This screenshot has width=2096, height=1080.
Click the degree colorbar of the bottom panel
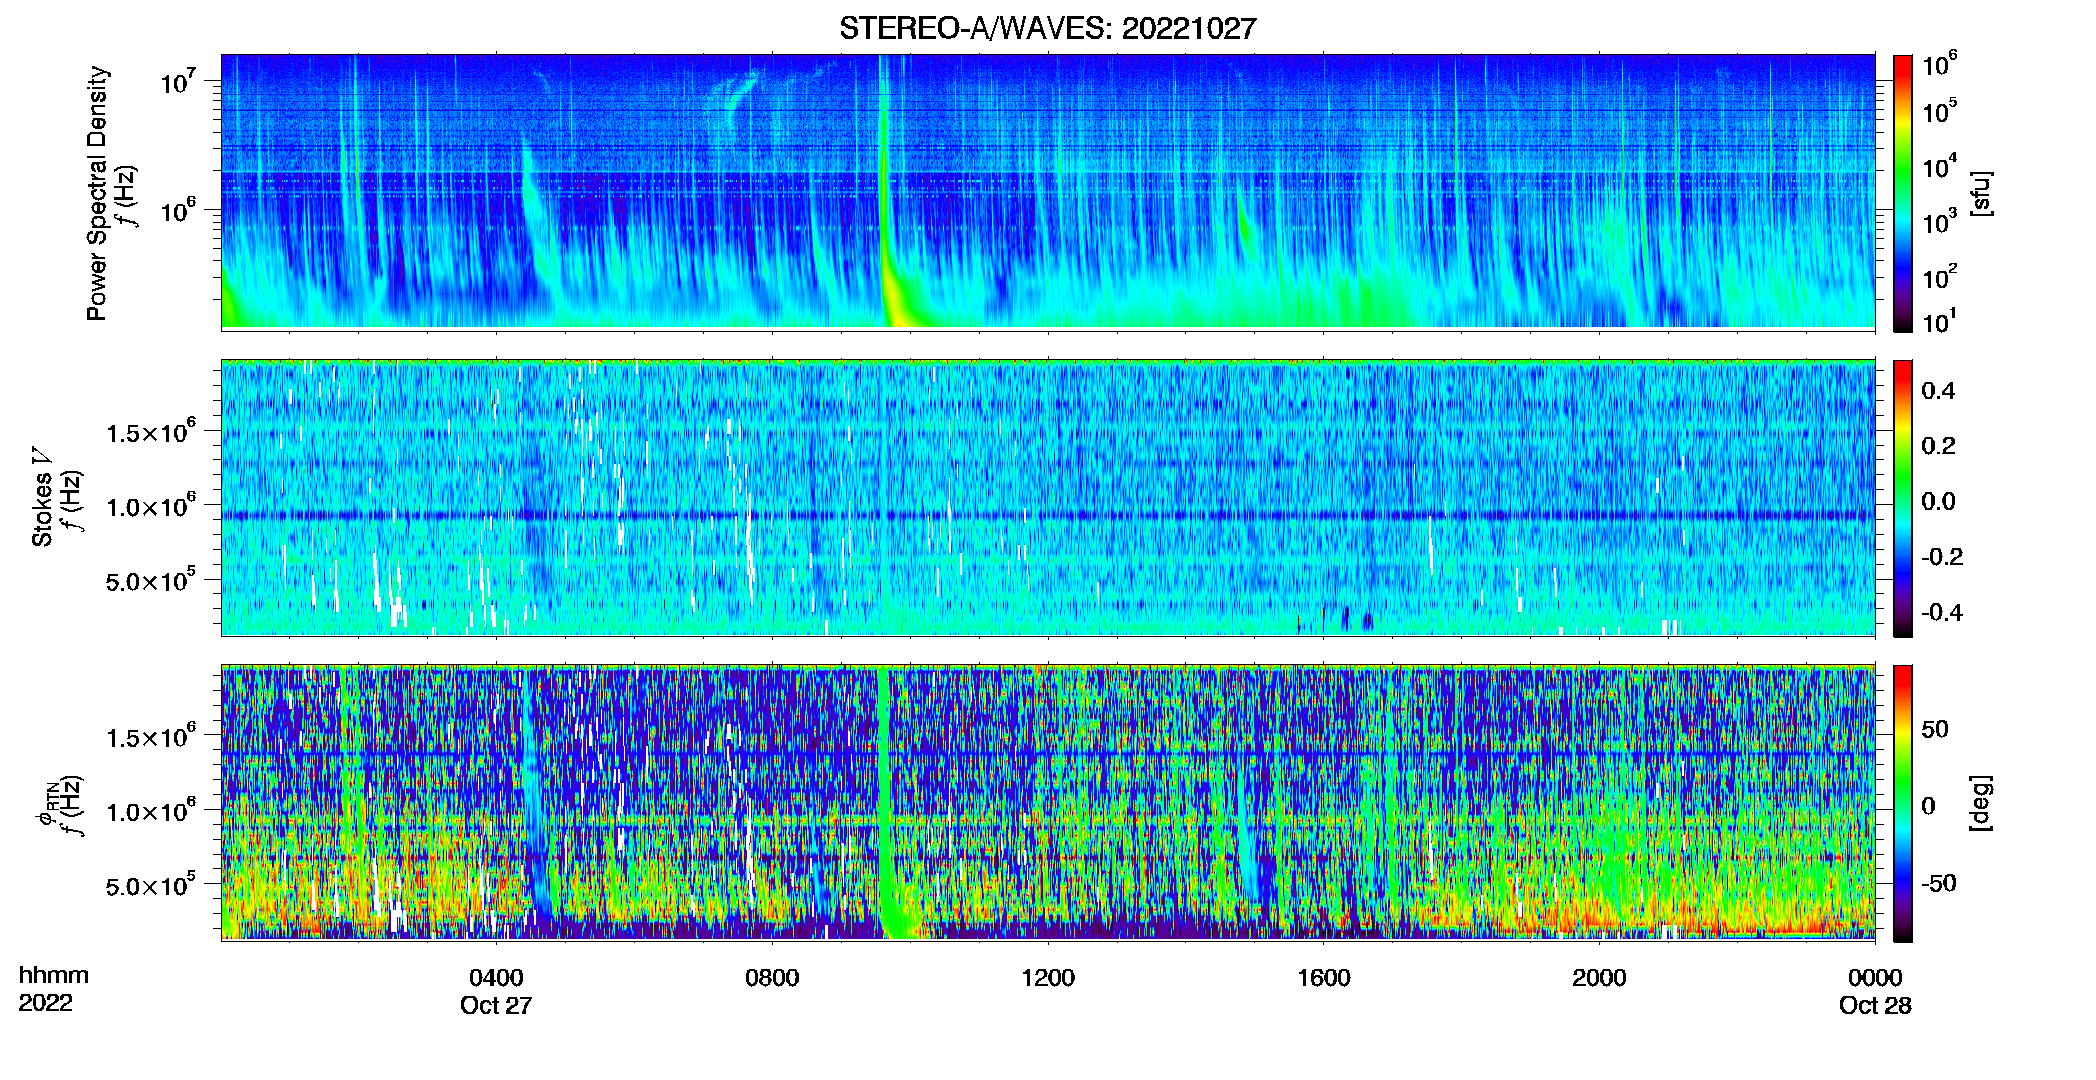(1903, 803)
